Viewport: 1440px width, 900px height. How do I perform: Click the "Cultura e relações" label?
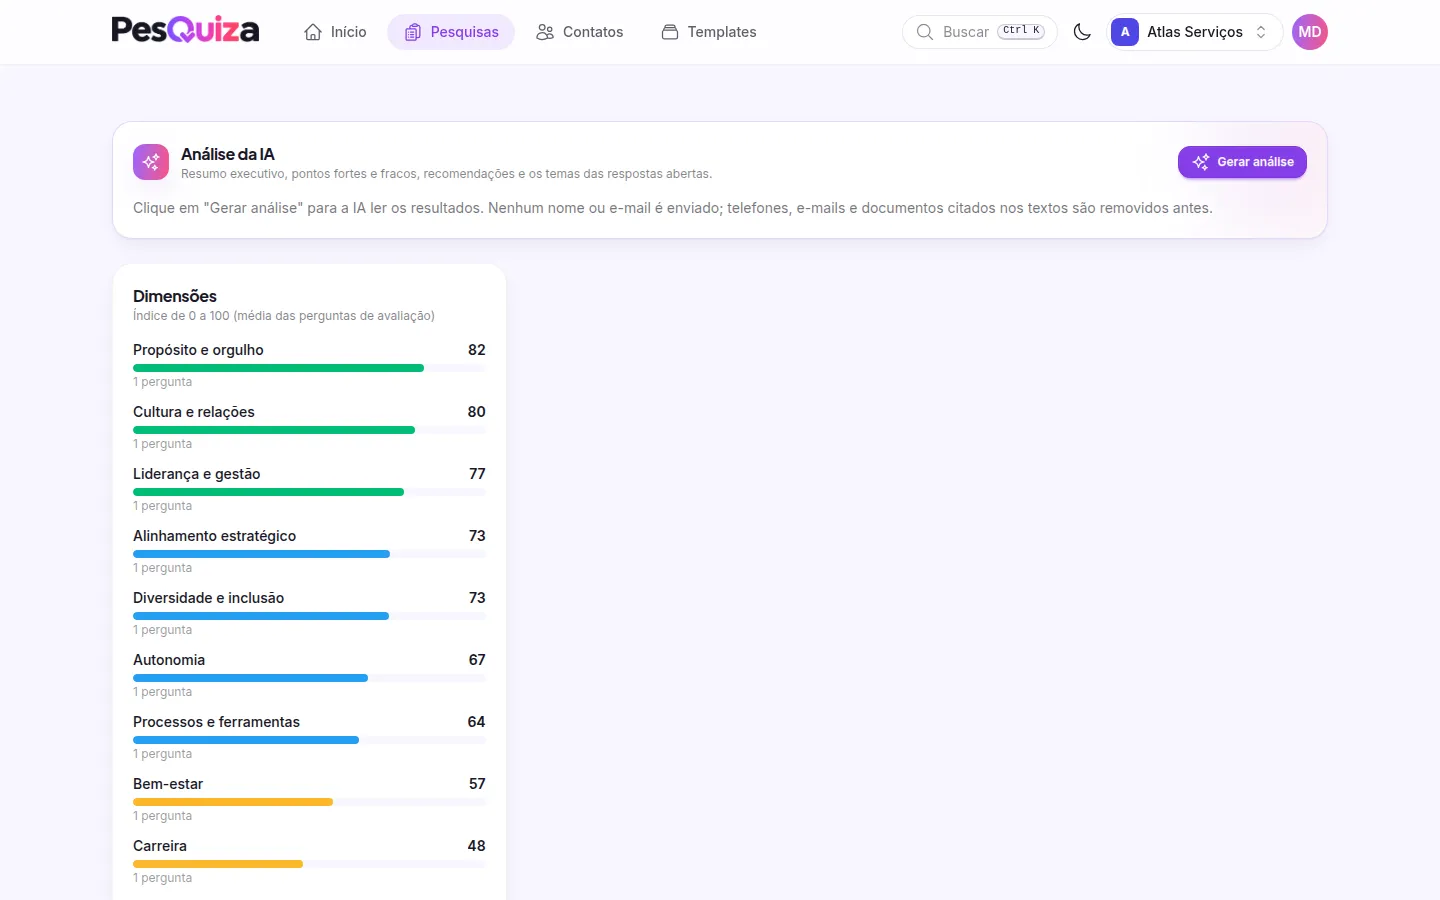(x=194, y=412)
